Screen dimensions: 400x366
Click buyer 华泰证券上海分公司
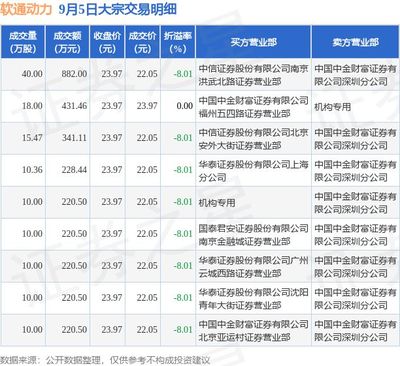point(253,171)
